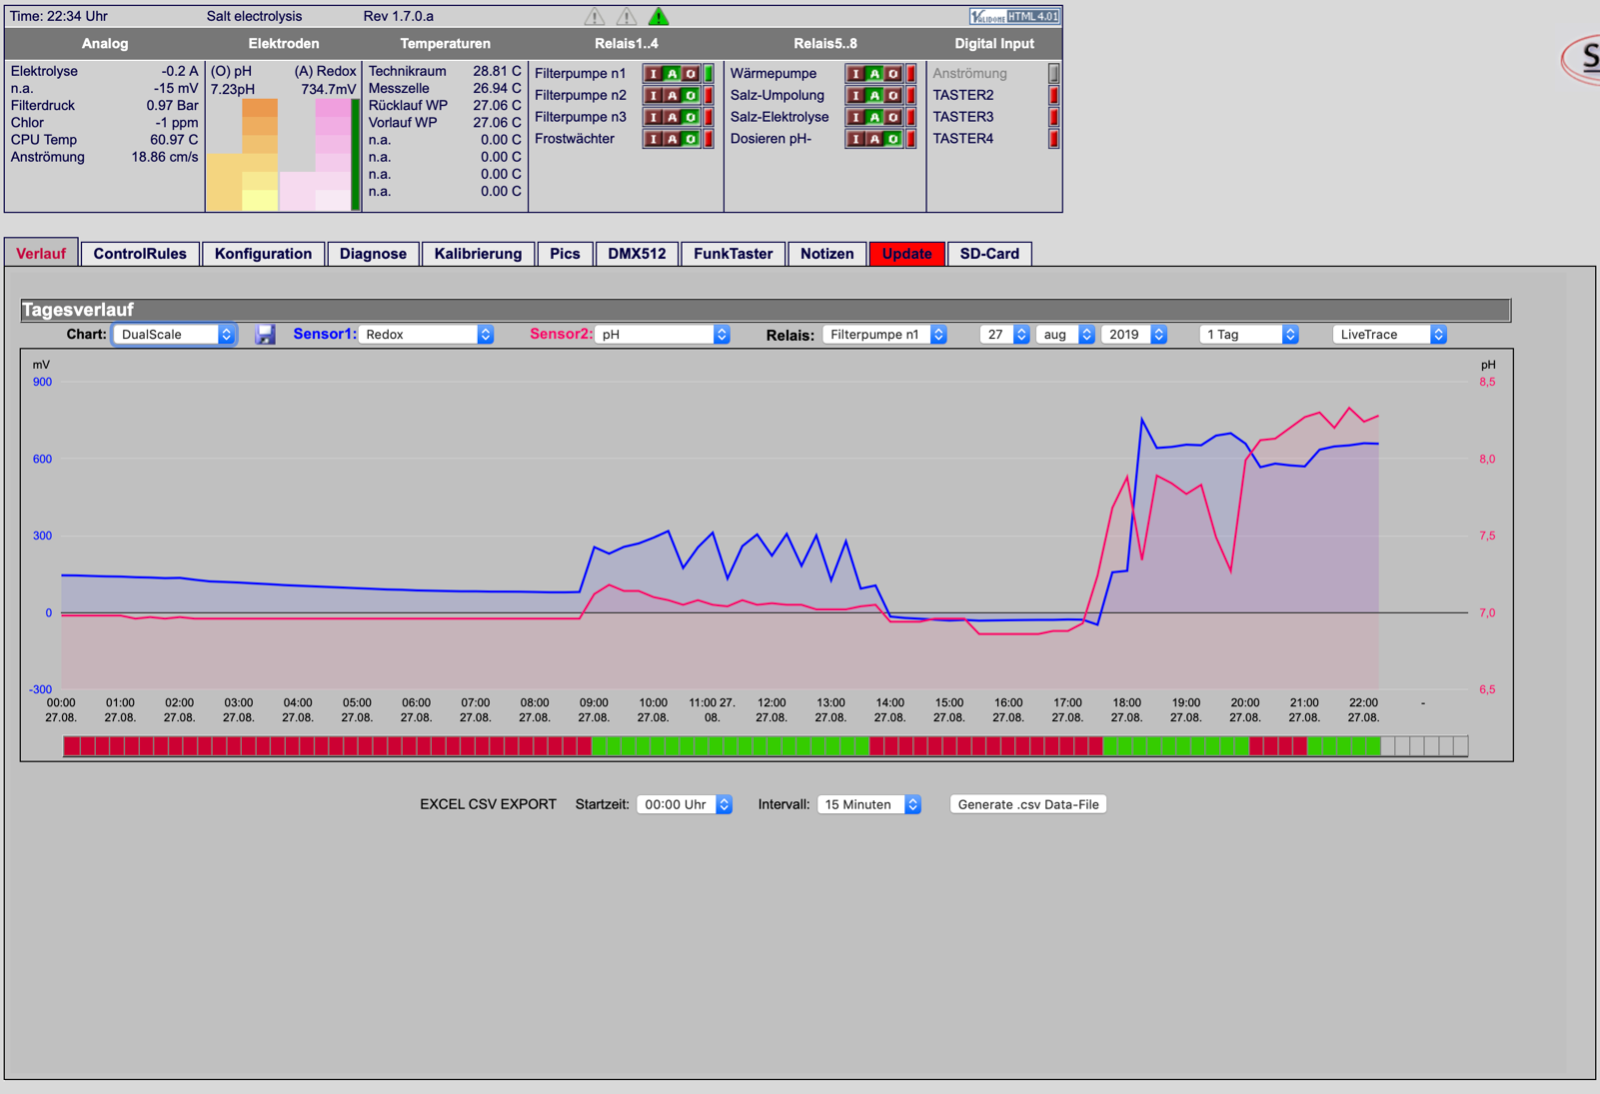Click Generate .csv Data-File button

click(x=1028, y=804)
